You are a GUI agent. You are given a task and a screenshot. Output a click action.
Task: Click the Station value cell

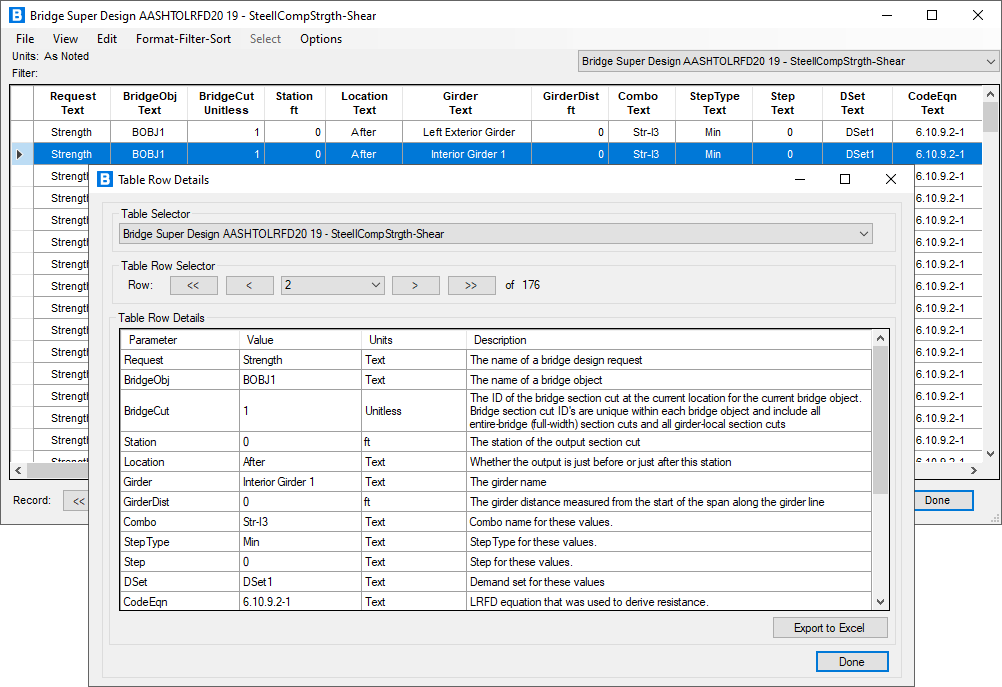point(299,442)
